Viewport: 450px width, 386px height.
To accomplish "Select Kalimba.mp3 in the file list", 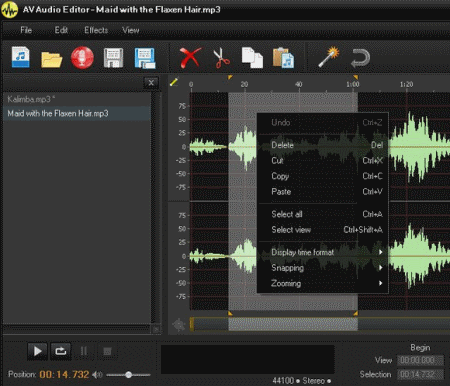I will 77,99.
